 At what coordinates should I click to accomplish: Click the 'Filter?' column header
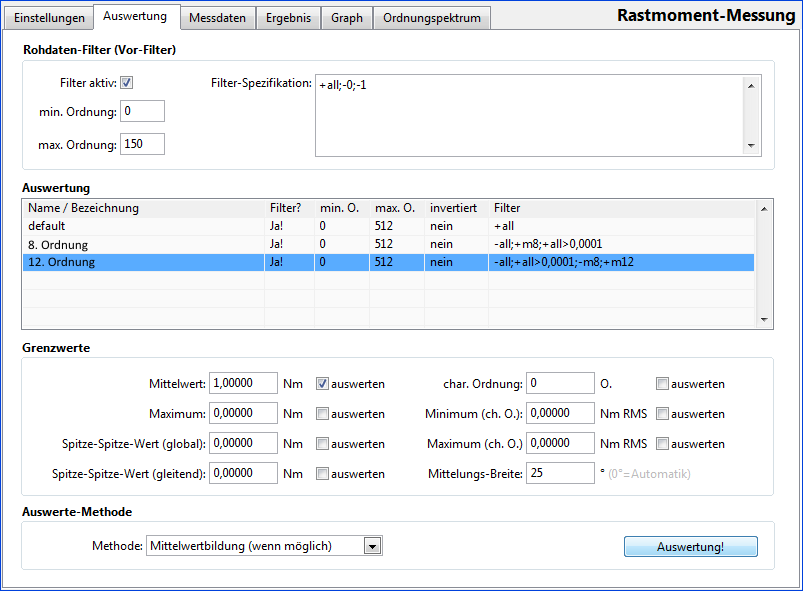[x=289, y=208]
